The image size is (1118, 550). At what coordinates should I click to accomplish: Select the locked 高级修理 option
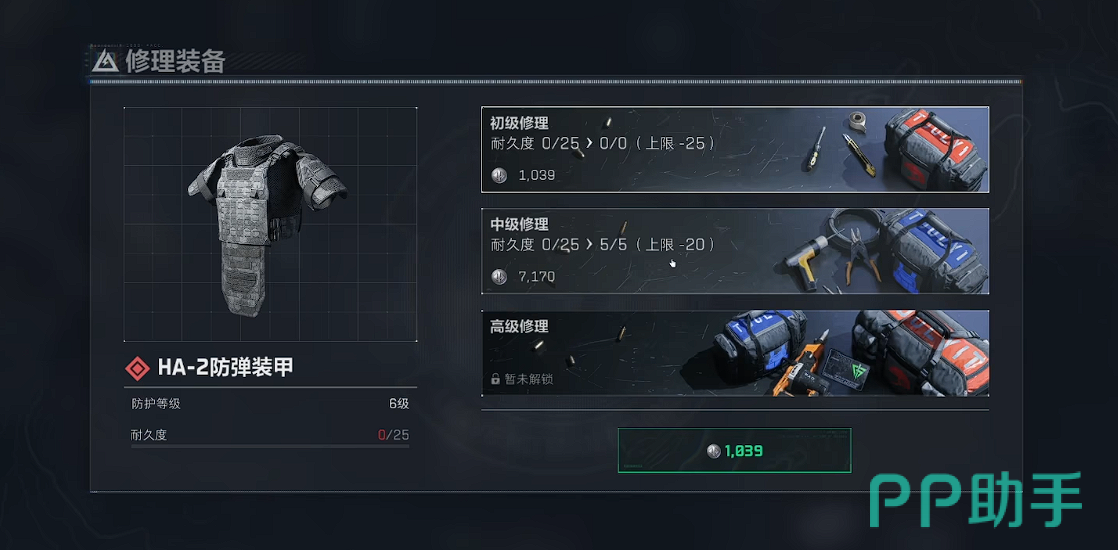[x=735, y=353]
